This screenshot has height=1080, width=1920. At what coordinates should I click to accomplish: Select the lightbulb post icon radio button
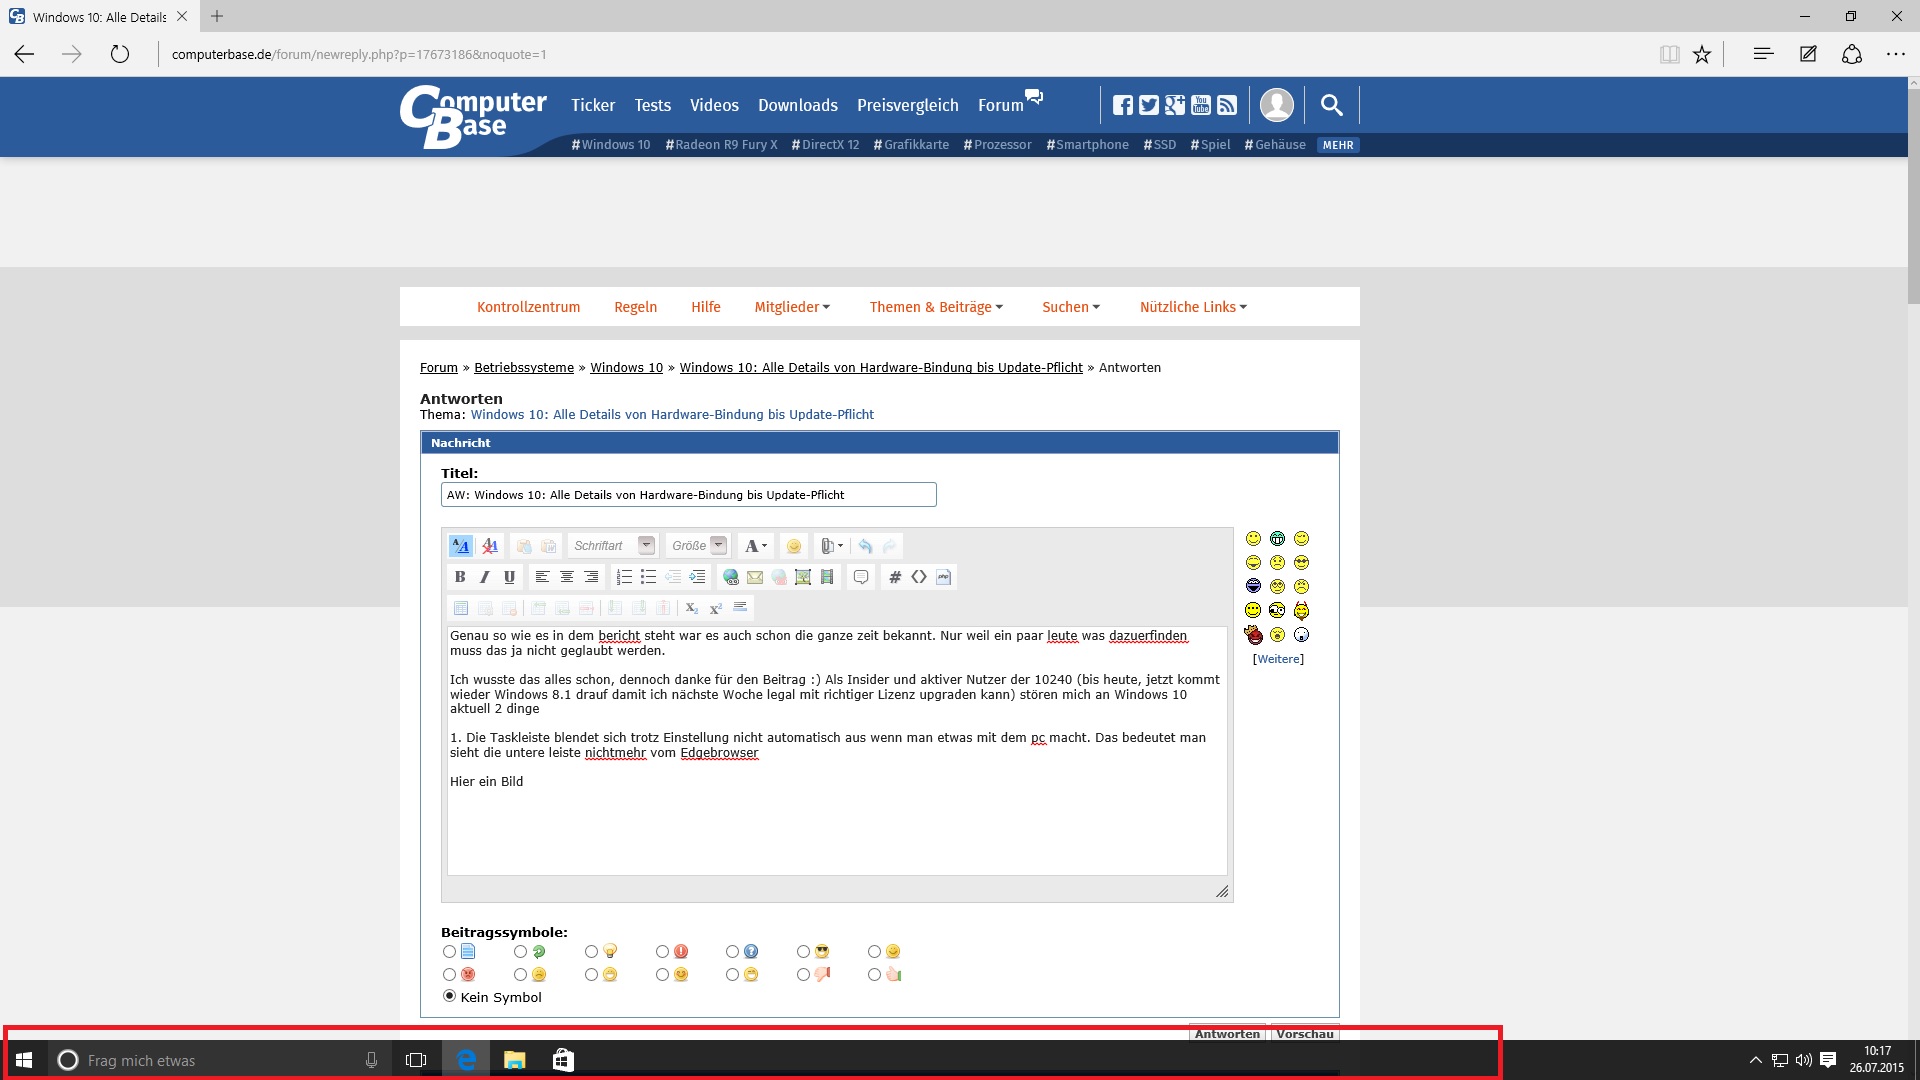point(592,952)
